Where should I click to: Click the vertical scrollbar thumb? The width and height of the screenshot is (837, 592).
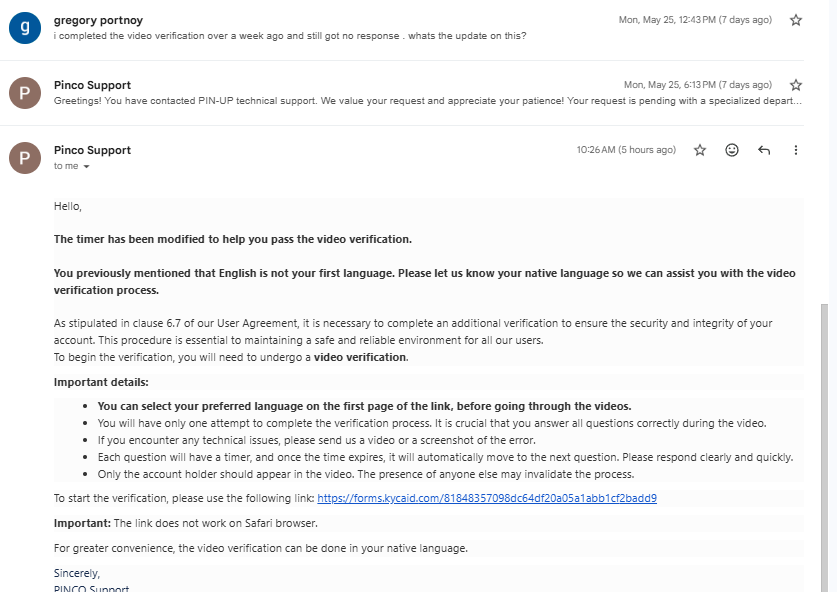click(x=825, y=447)
